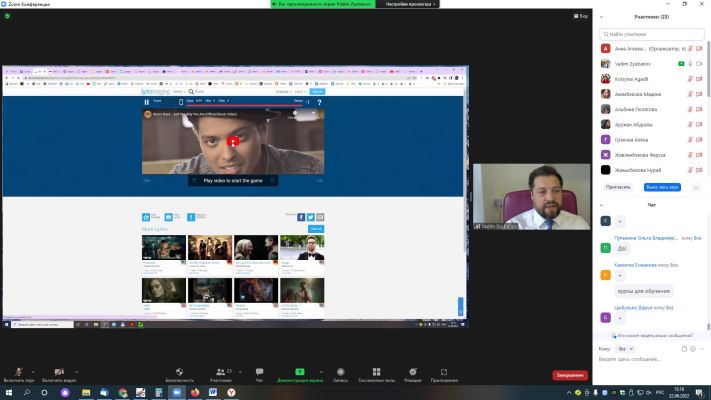Expand the audio options arrow beside microphone

pos(33,372)
